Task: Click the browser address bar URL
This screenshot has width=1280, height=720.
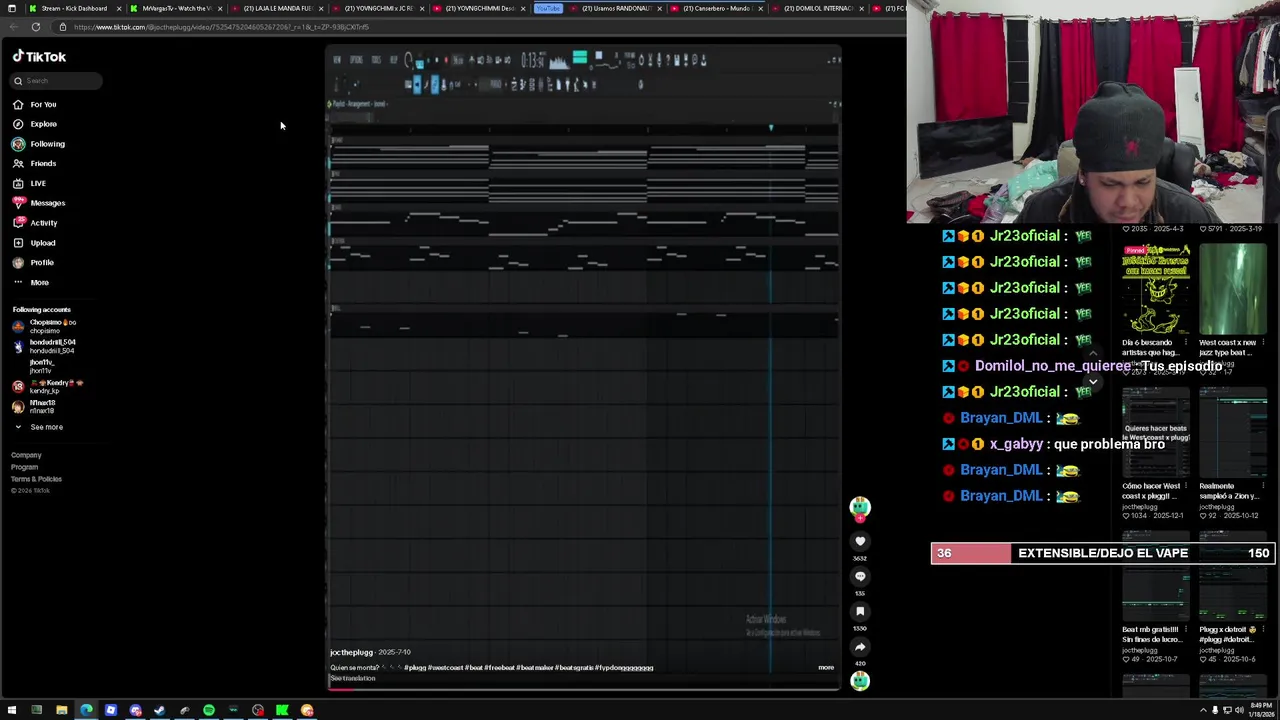Action: point(221,27)
